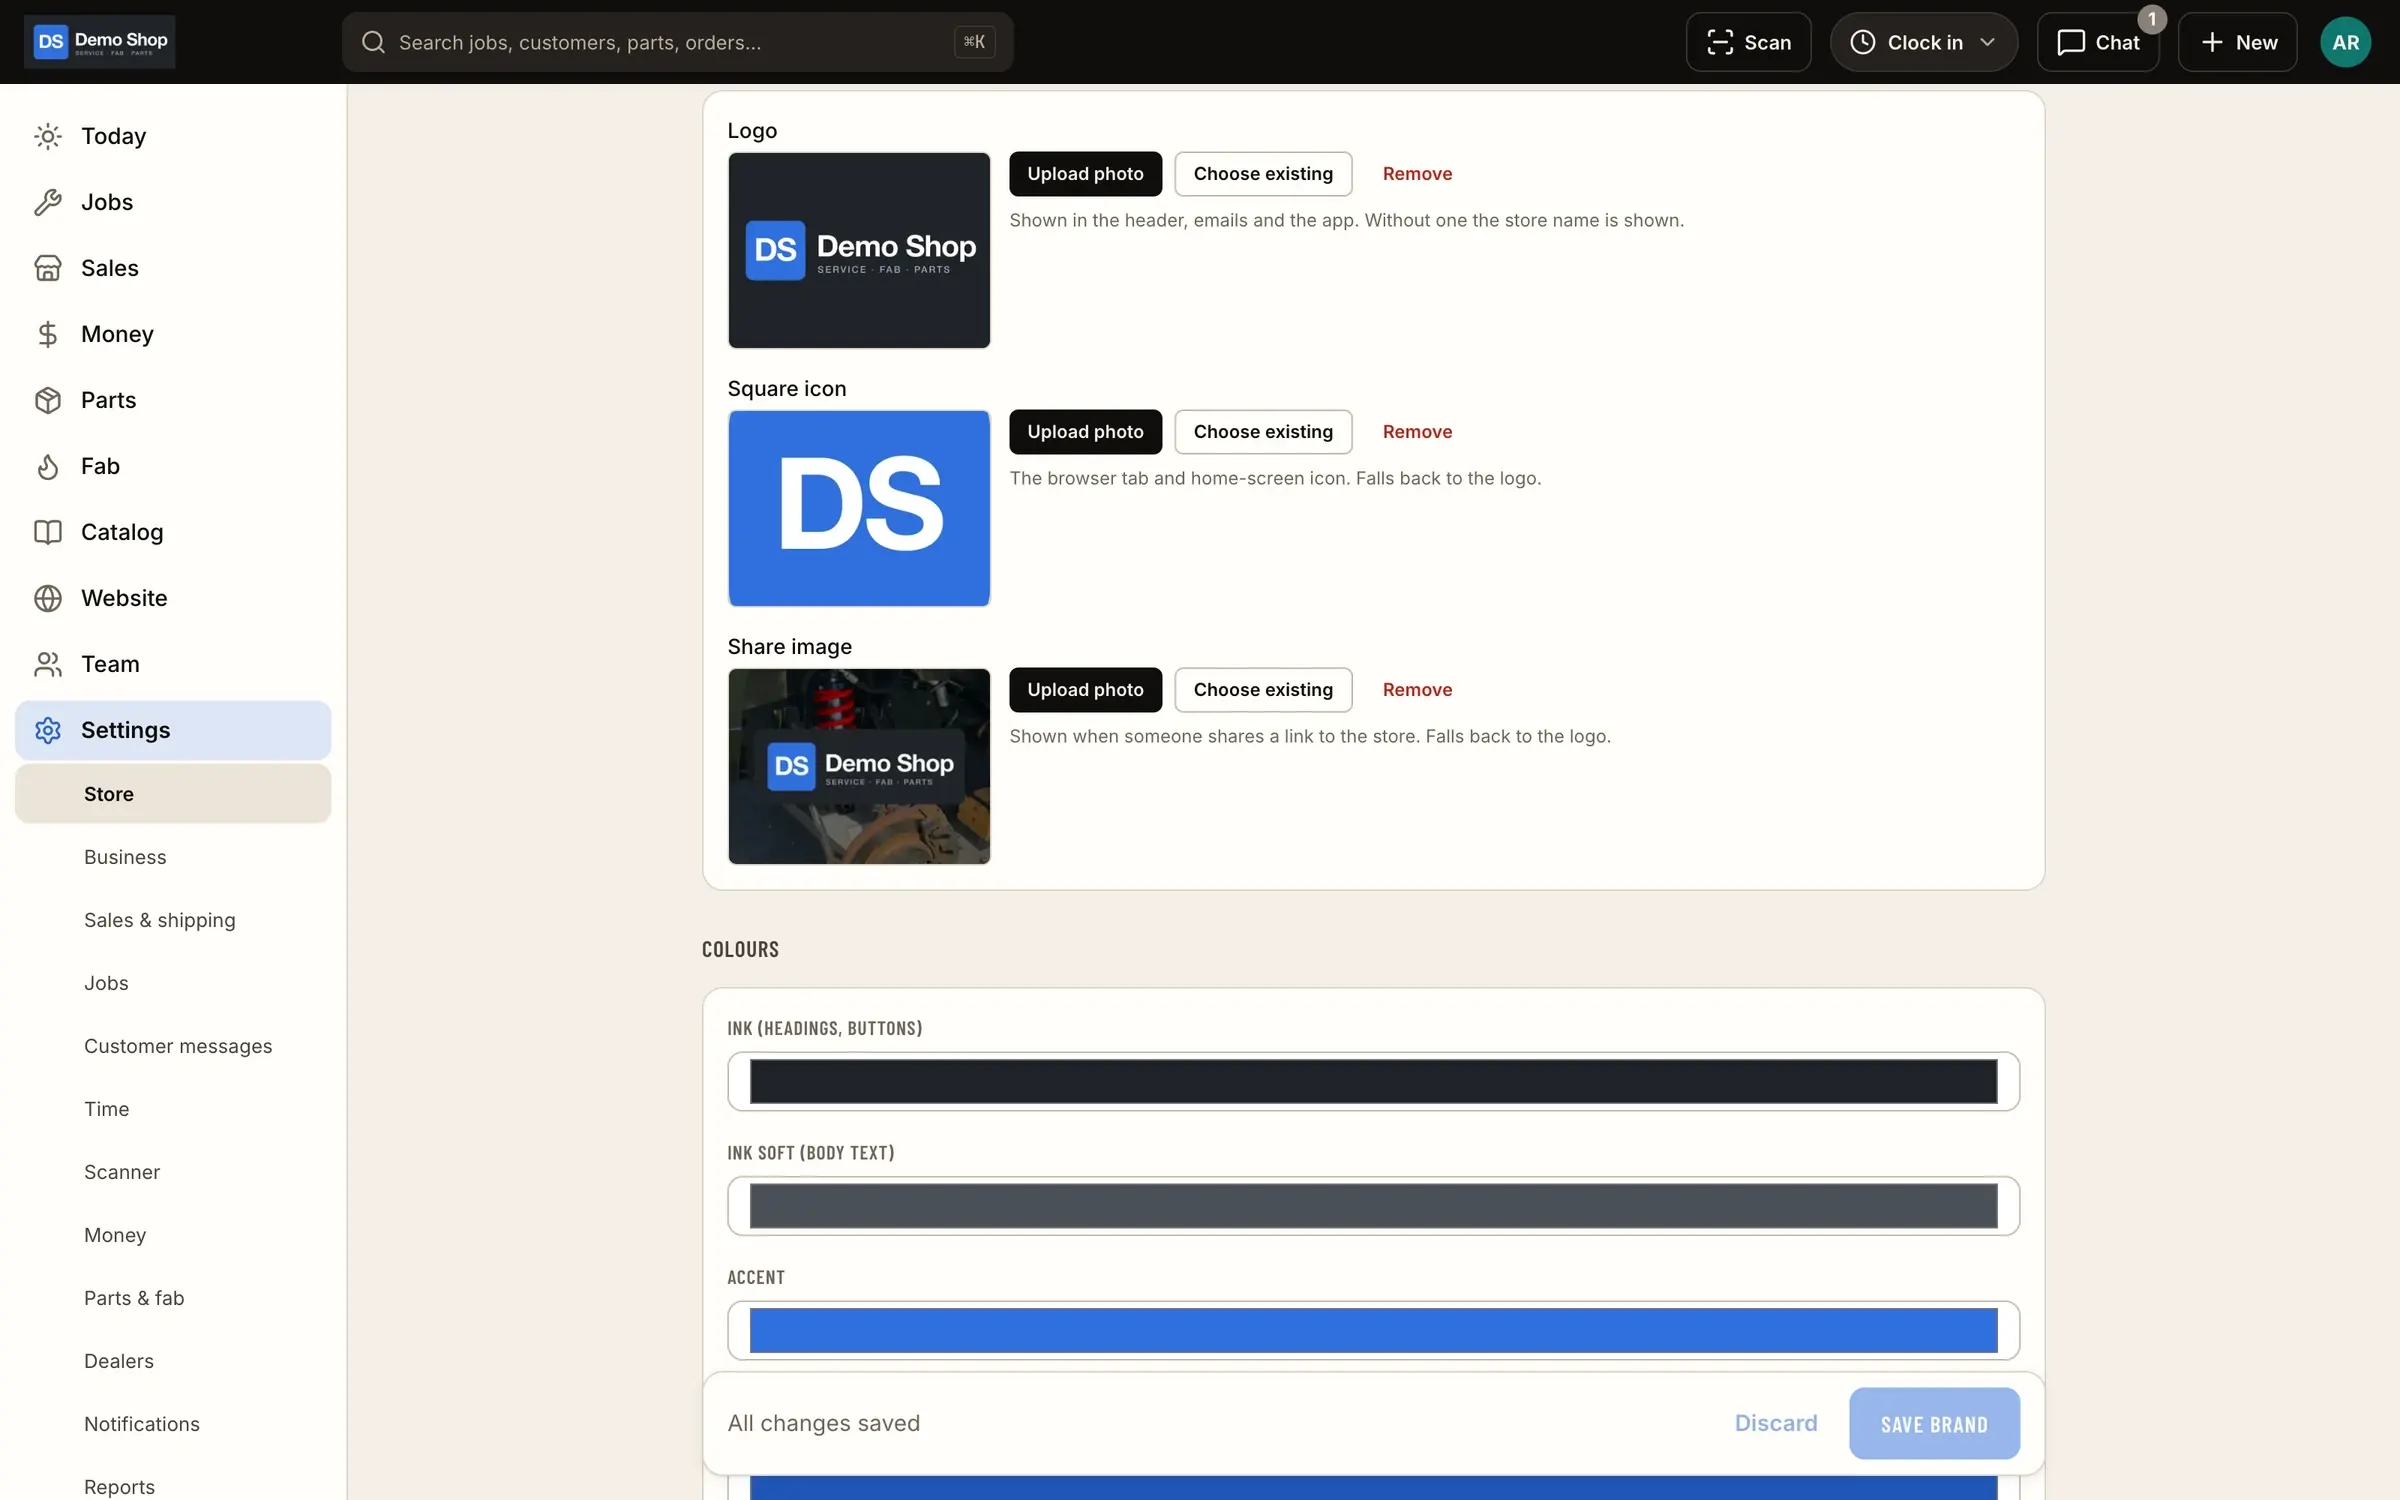Open the Notifications settings section
Screen dimensions: 2400x1500
coord(142,1424)
